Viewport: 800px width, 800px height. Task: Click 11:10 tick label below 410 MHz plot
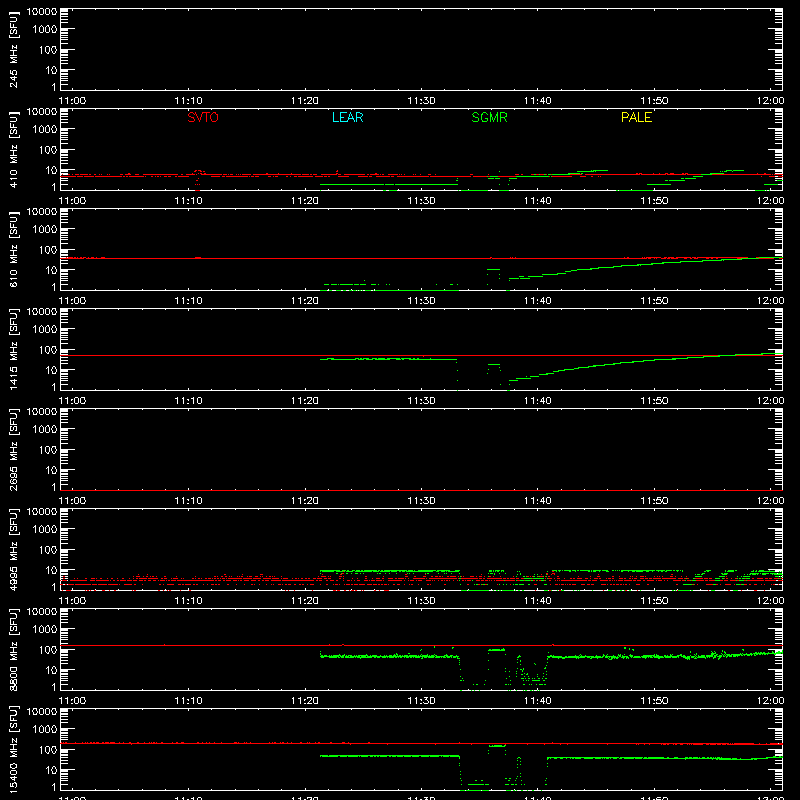click(x=189, y=201)
